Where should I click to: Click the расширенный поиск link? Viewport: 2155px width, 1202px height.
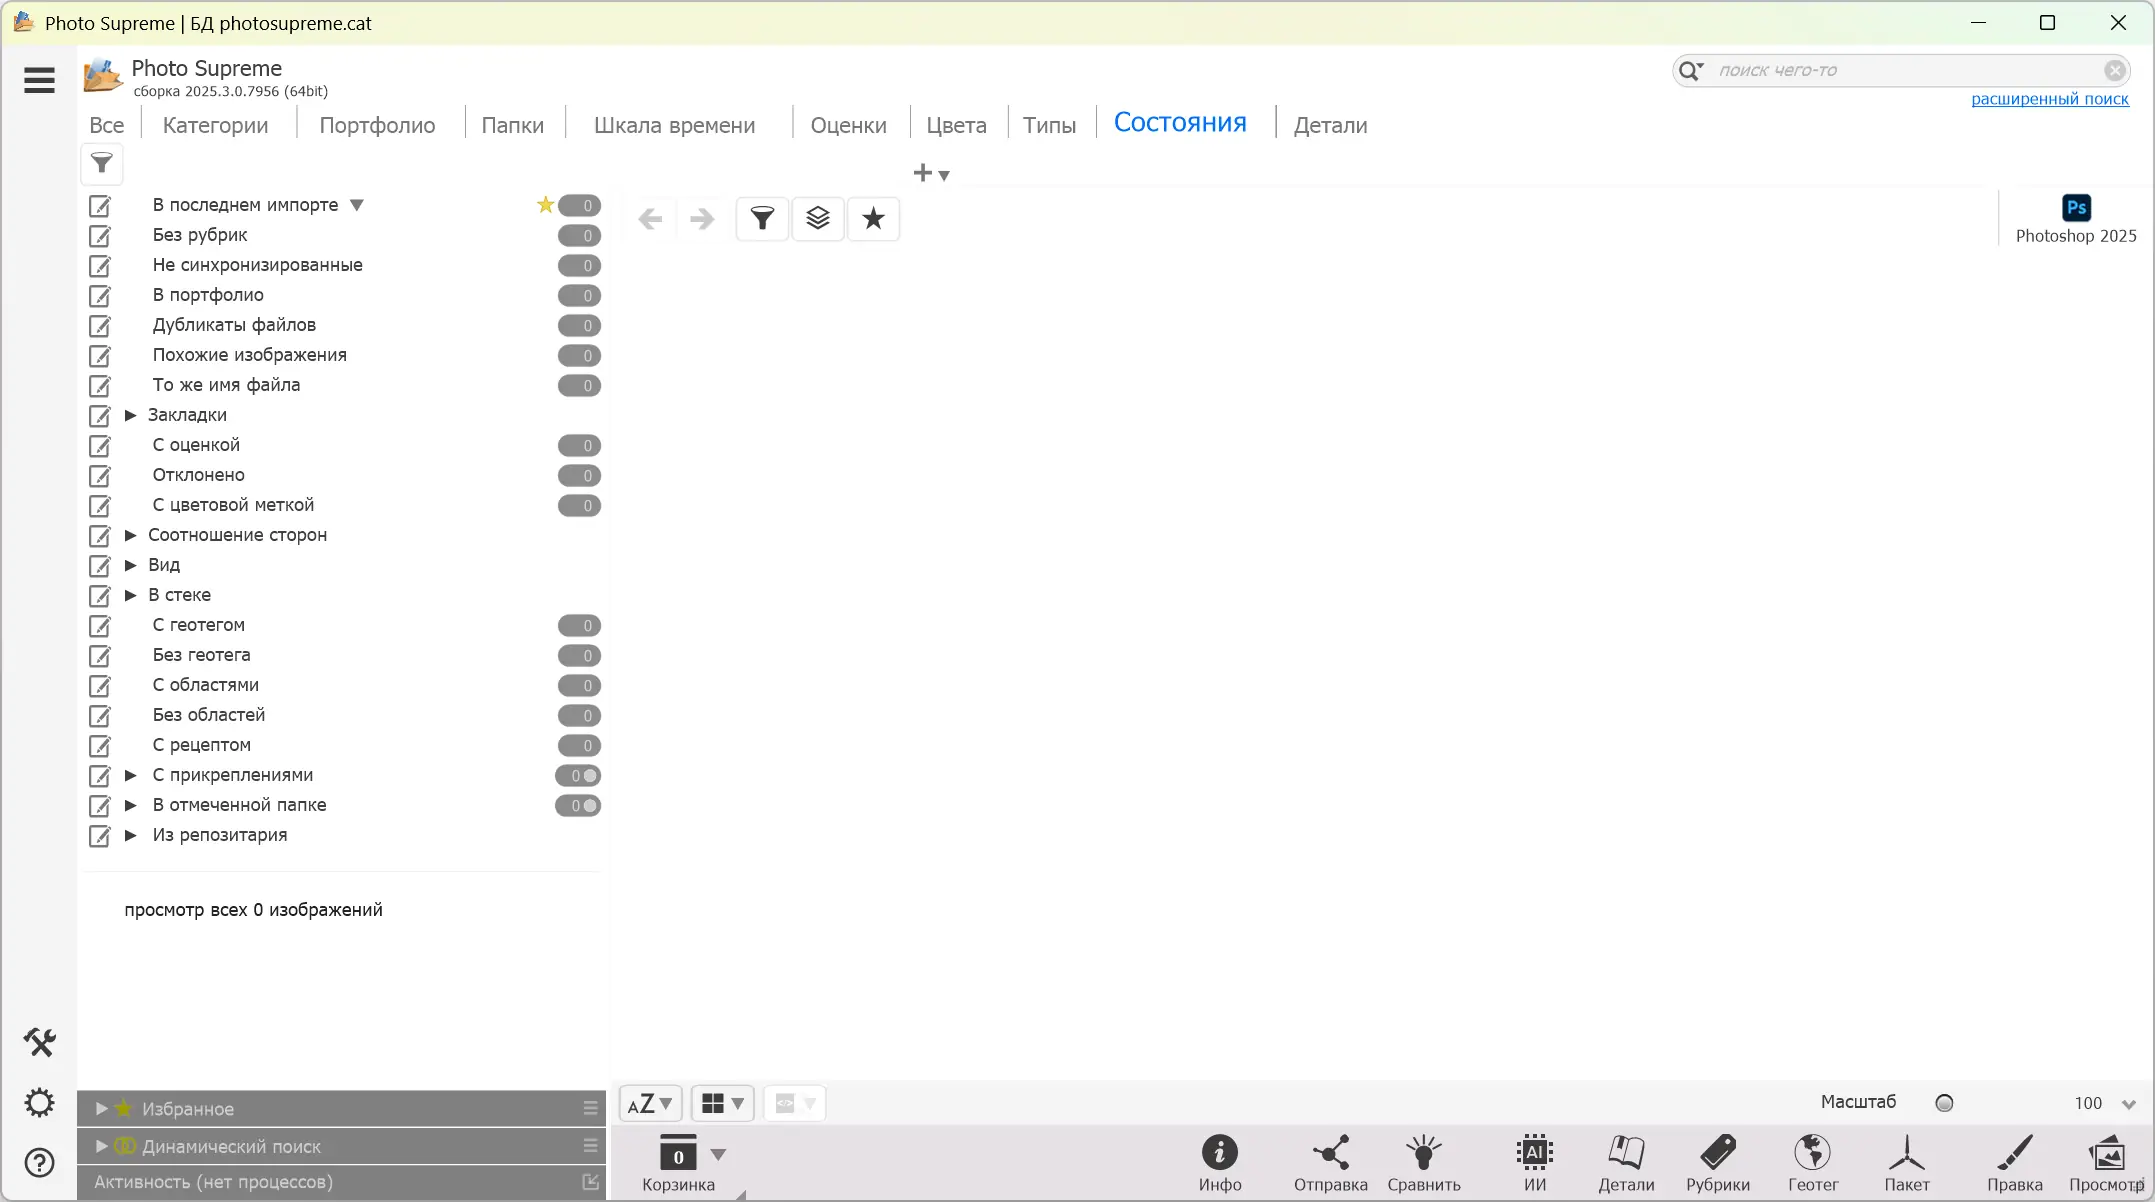coord(2049,99)
